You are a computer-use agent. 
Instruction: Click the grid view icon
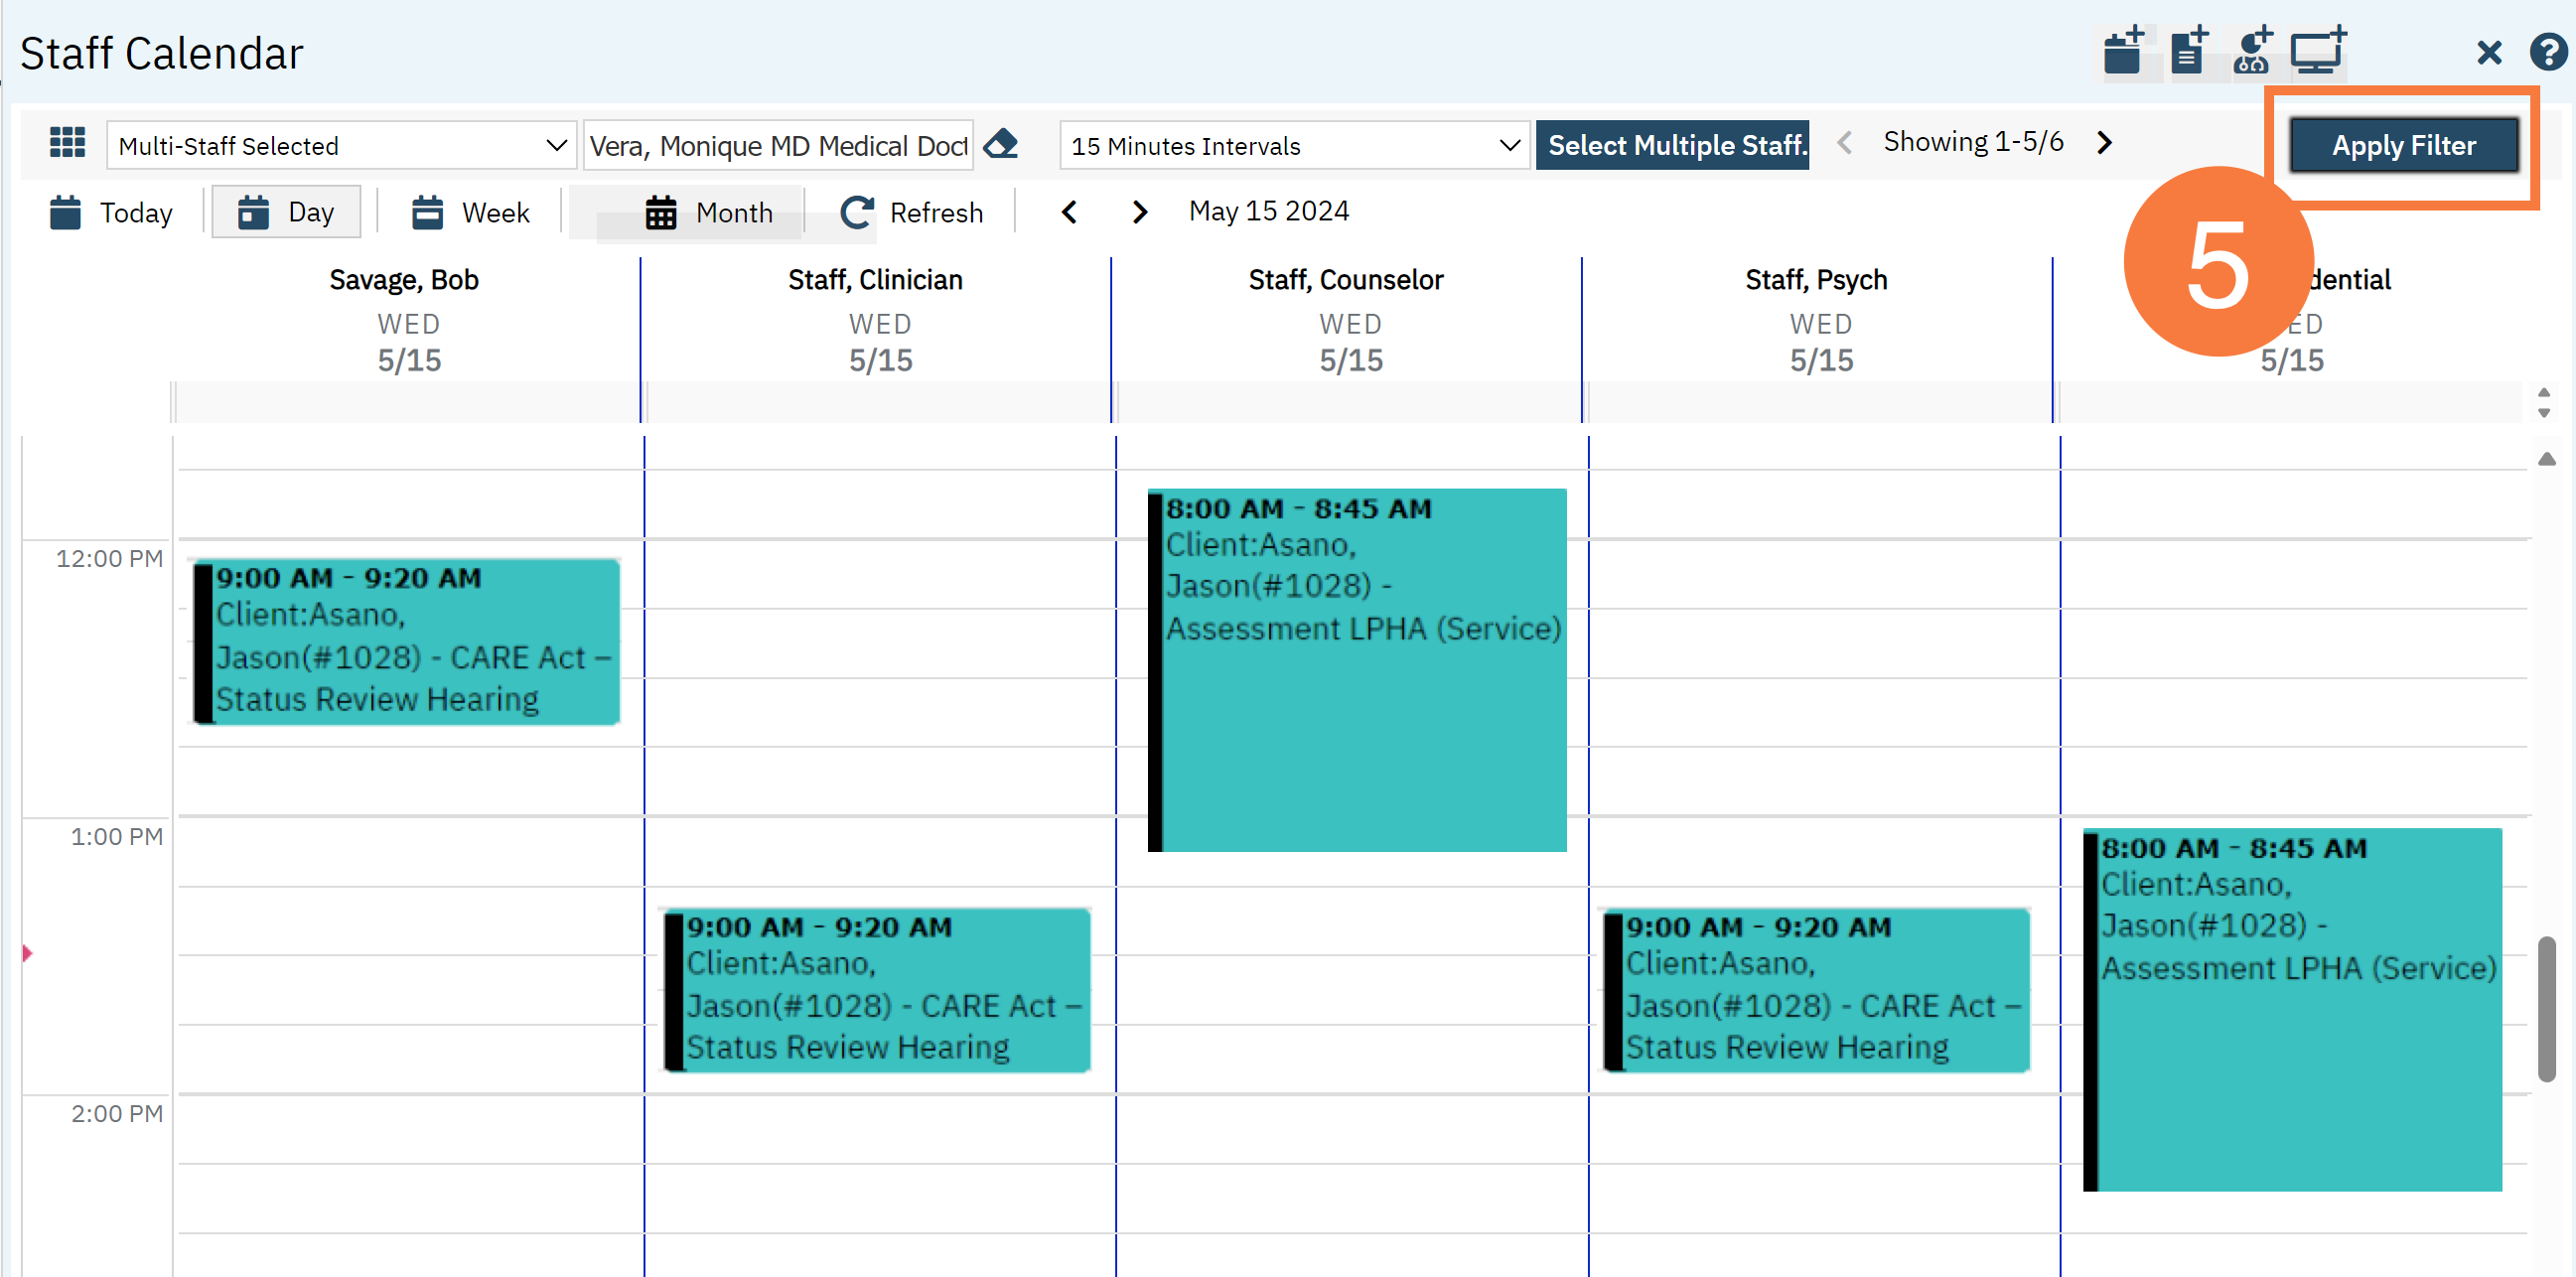67,143
